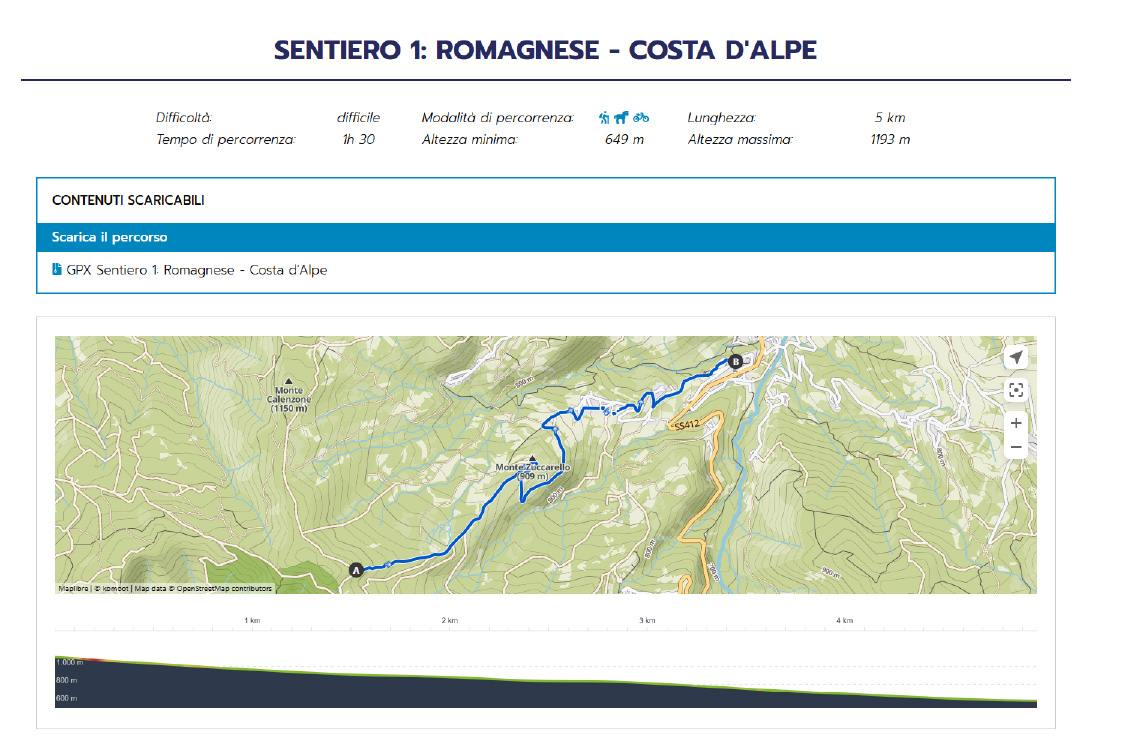Click the horse riding mode icon
The height and width of the screenshot is (754, 1125).
click(x=621, y=117)
